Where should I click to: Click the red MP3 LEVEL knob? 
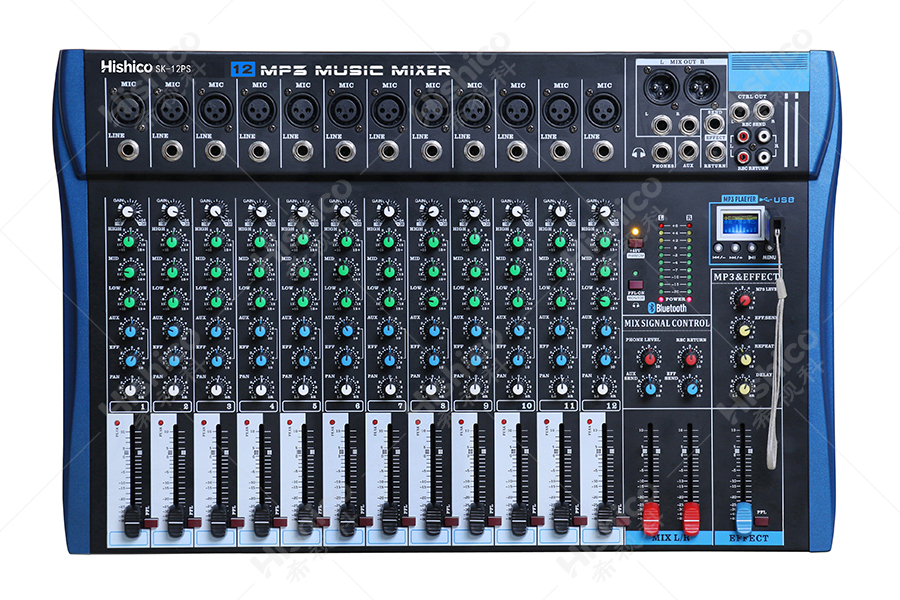pyautogui.click(x=744, y=300)
